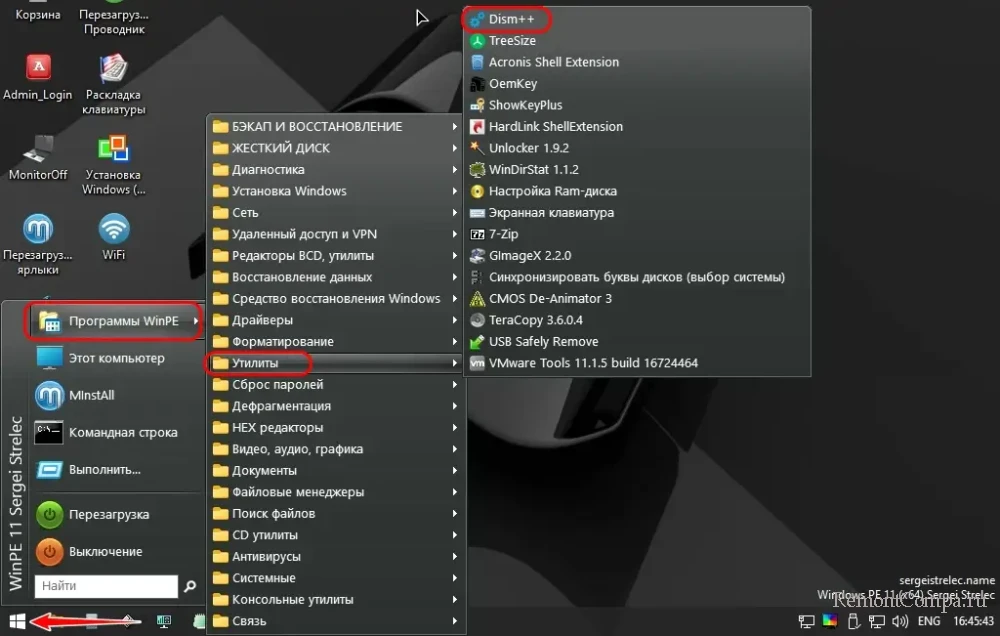Screen dimensions: 1000x636
Task: Open Драйверы folder entry
Action: pyautogui.click(x=336, y=320)
